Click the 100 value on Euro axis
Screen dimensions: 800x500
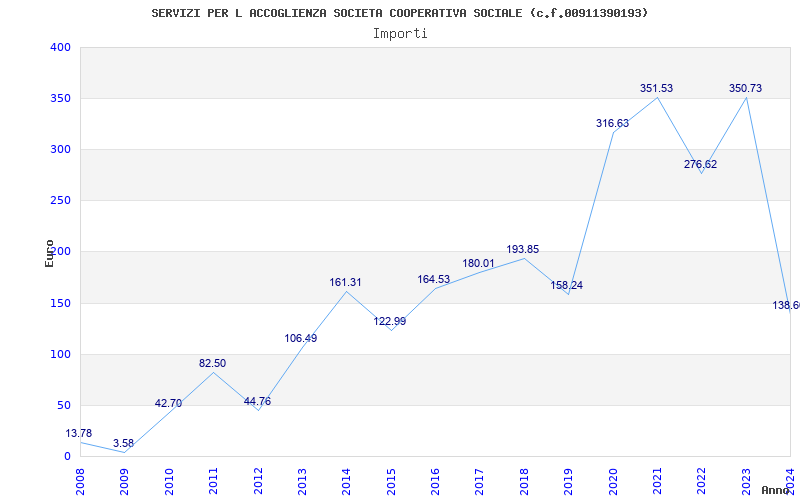pos(60,355)
